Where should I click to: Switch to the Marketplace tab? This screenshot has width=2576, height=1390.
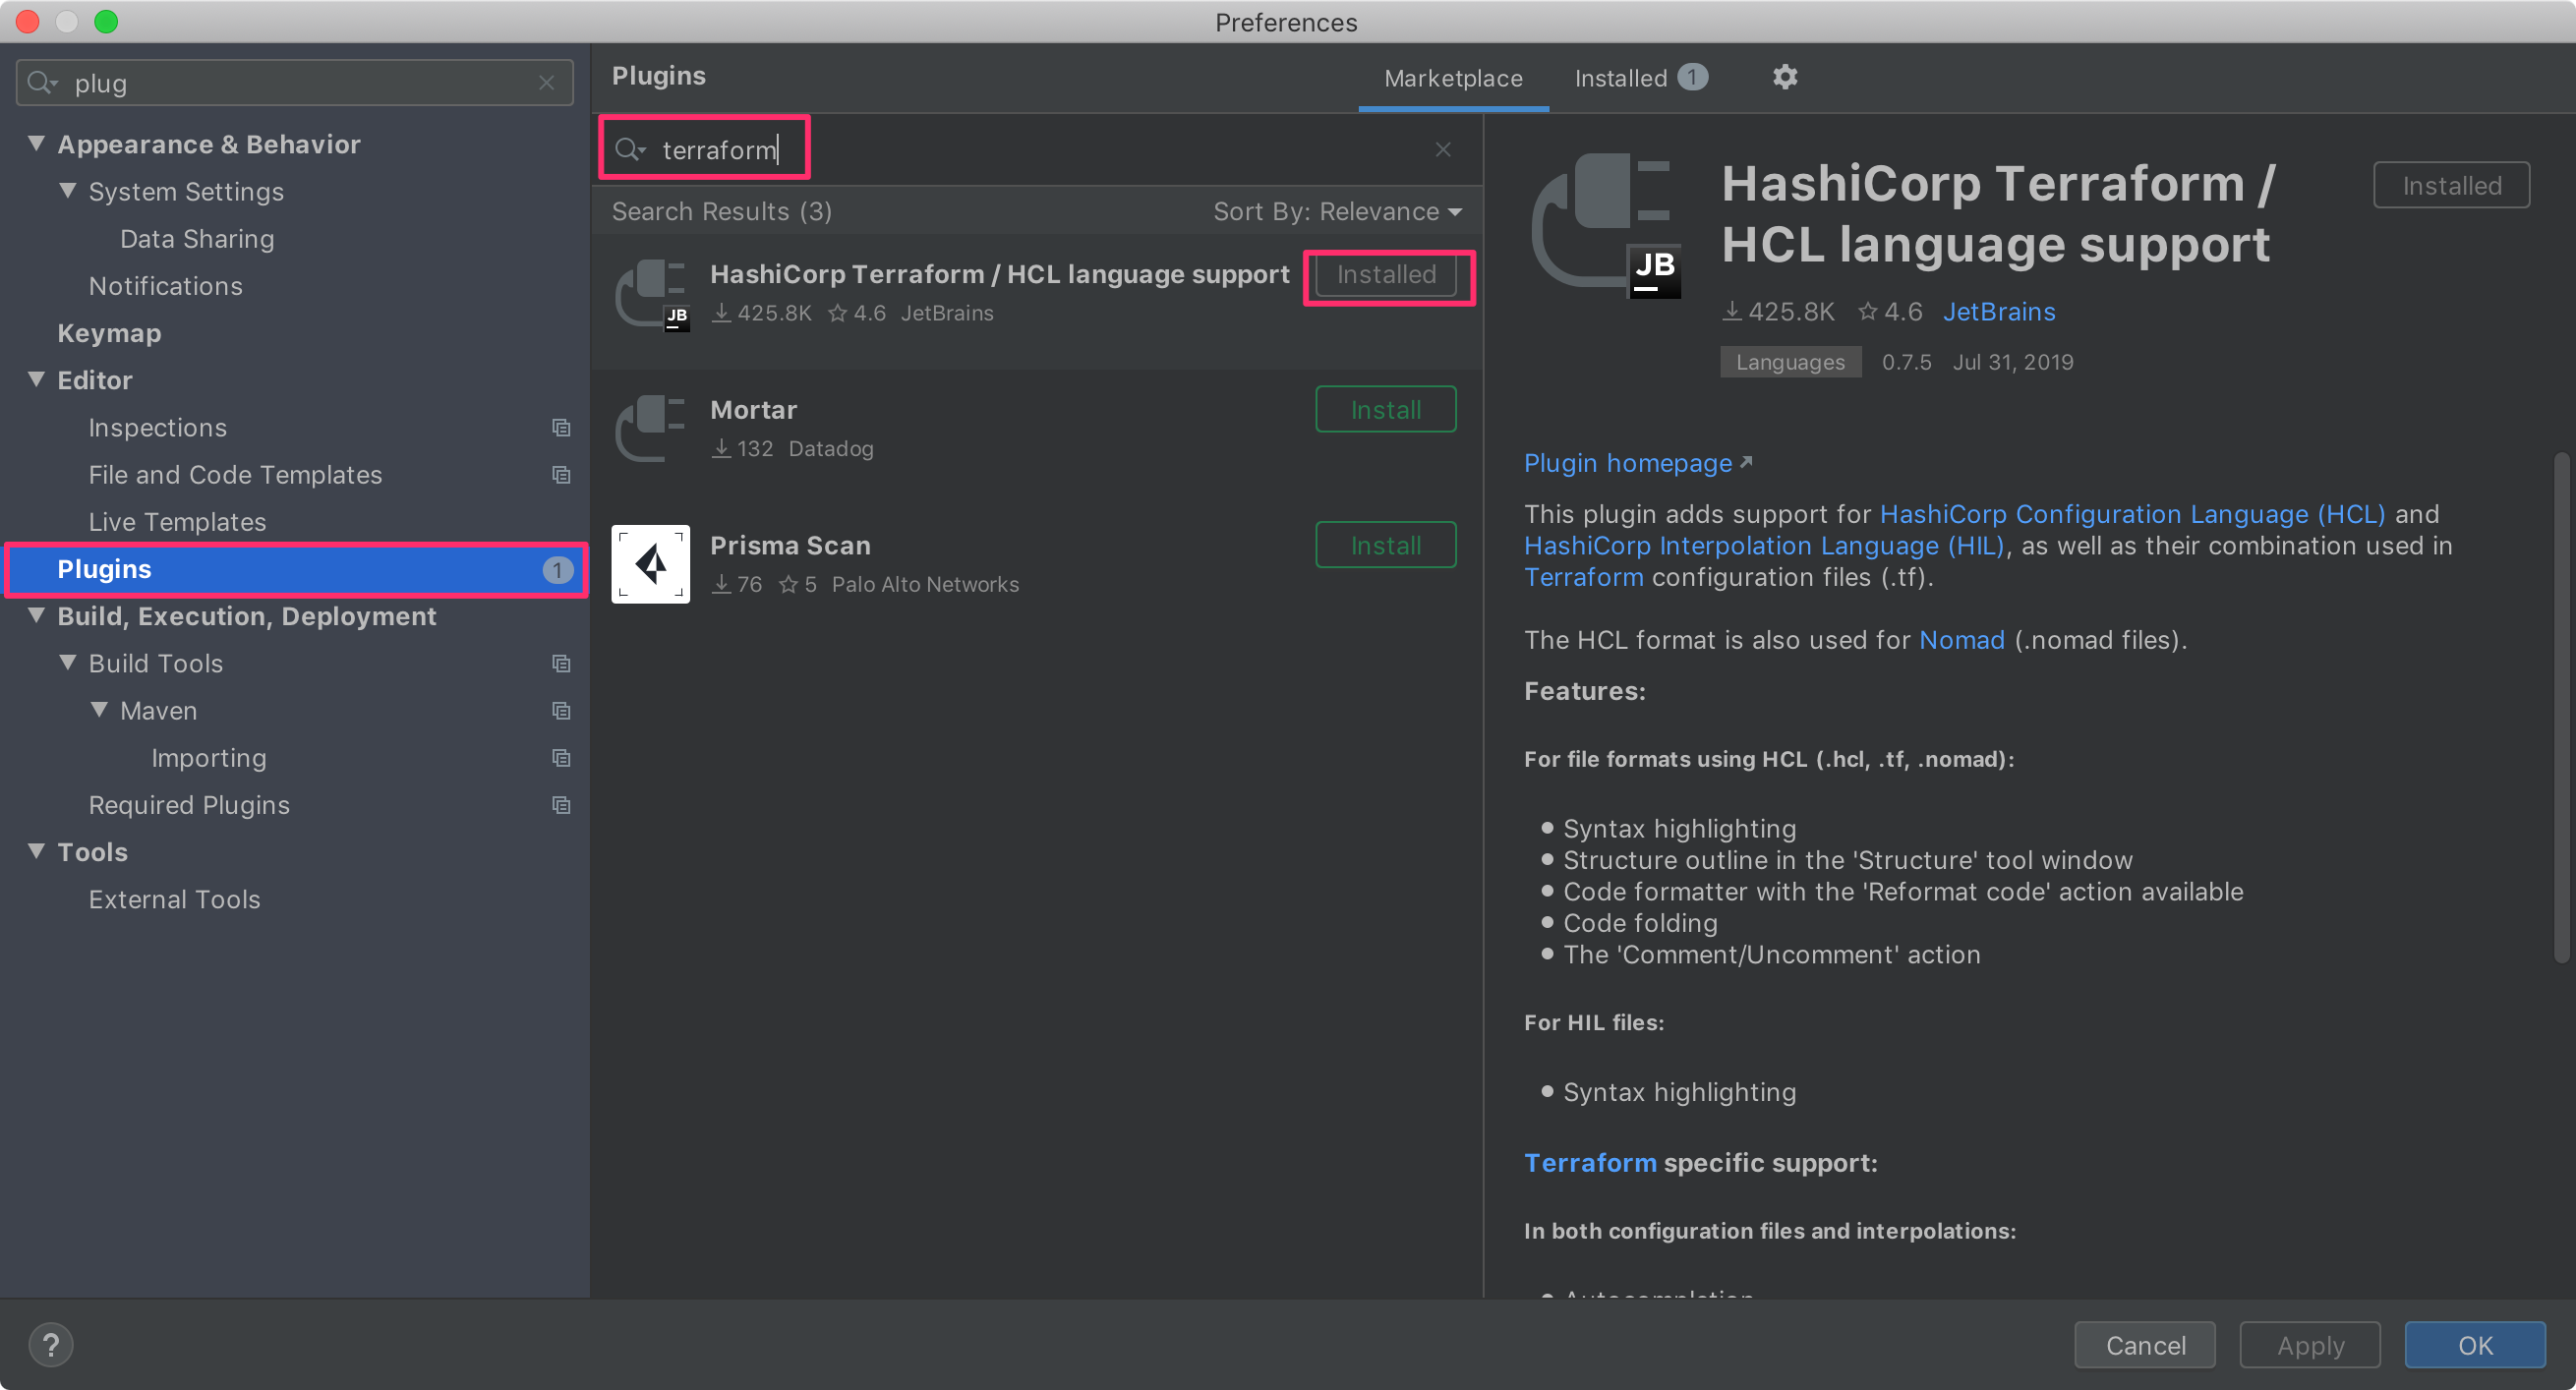point(1453,78)
